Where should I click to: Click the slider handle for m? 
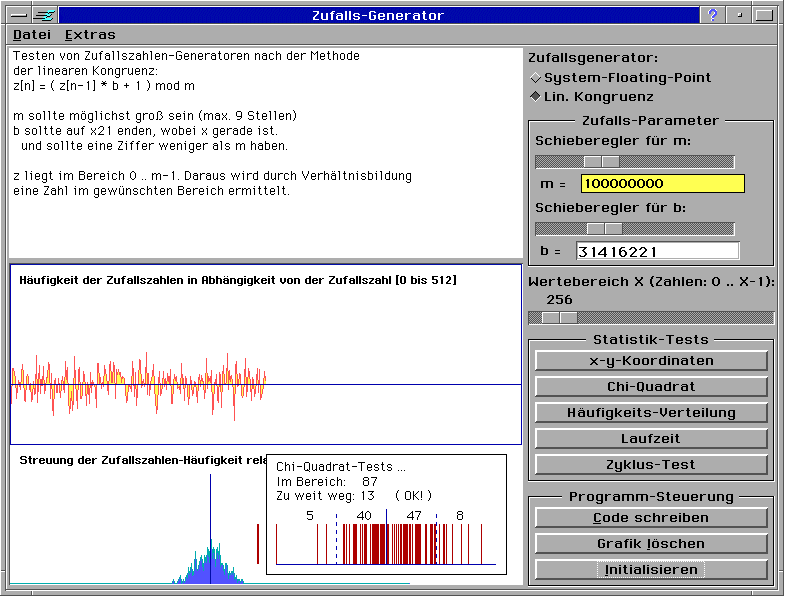[x=601, y=162]
